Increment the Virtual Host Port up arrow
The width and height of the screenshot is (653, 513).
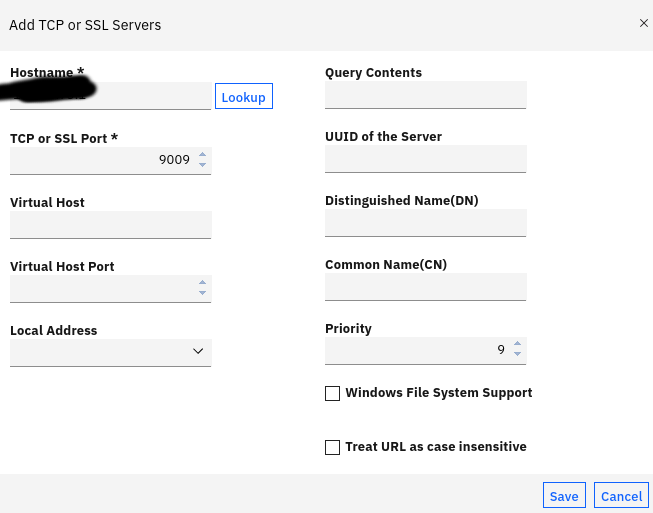203,283
